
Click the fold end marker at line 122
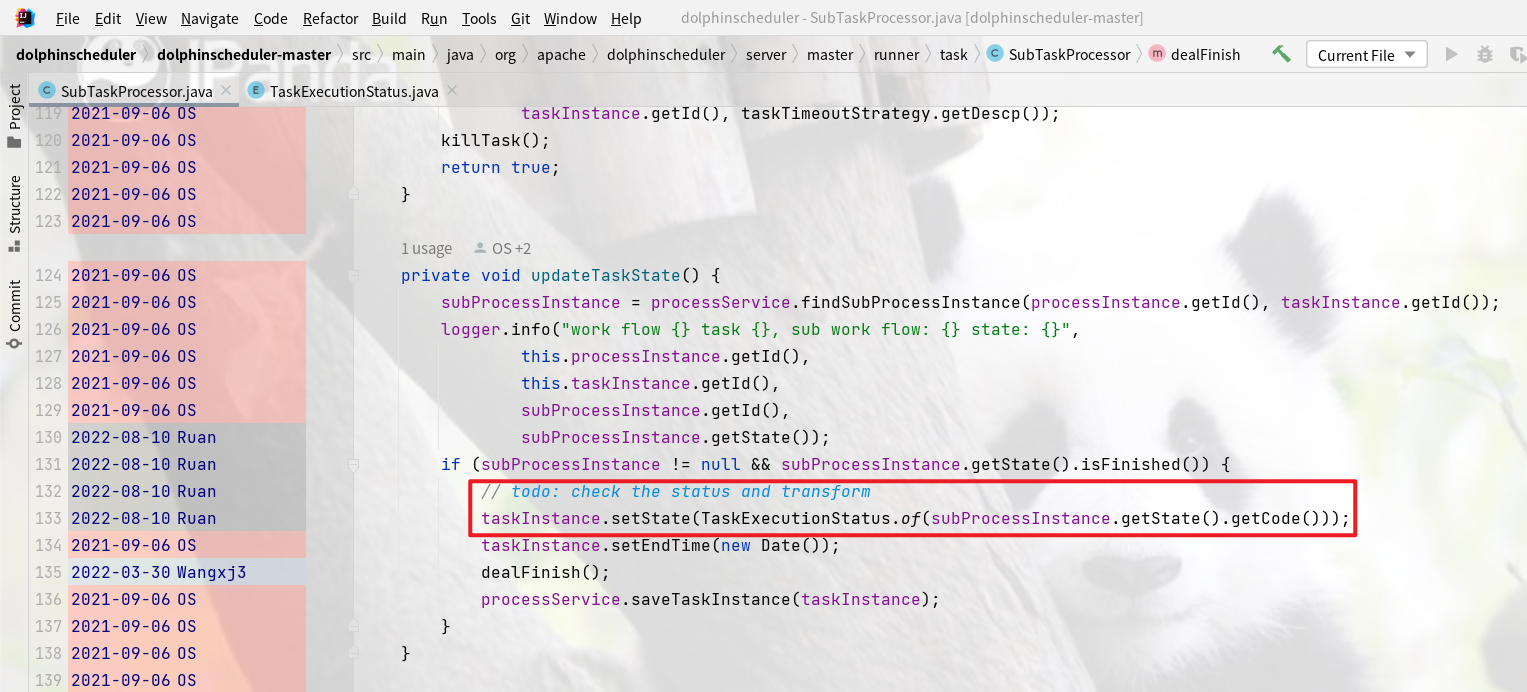coord(354,194)
